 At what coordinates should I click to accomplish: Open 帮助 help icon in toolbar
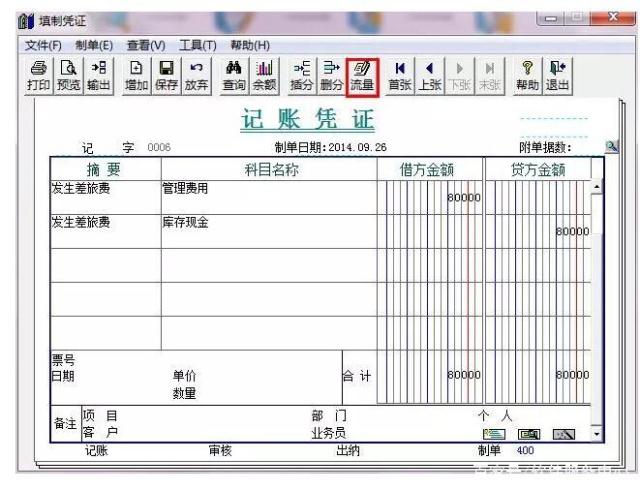[527, 76]
